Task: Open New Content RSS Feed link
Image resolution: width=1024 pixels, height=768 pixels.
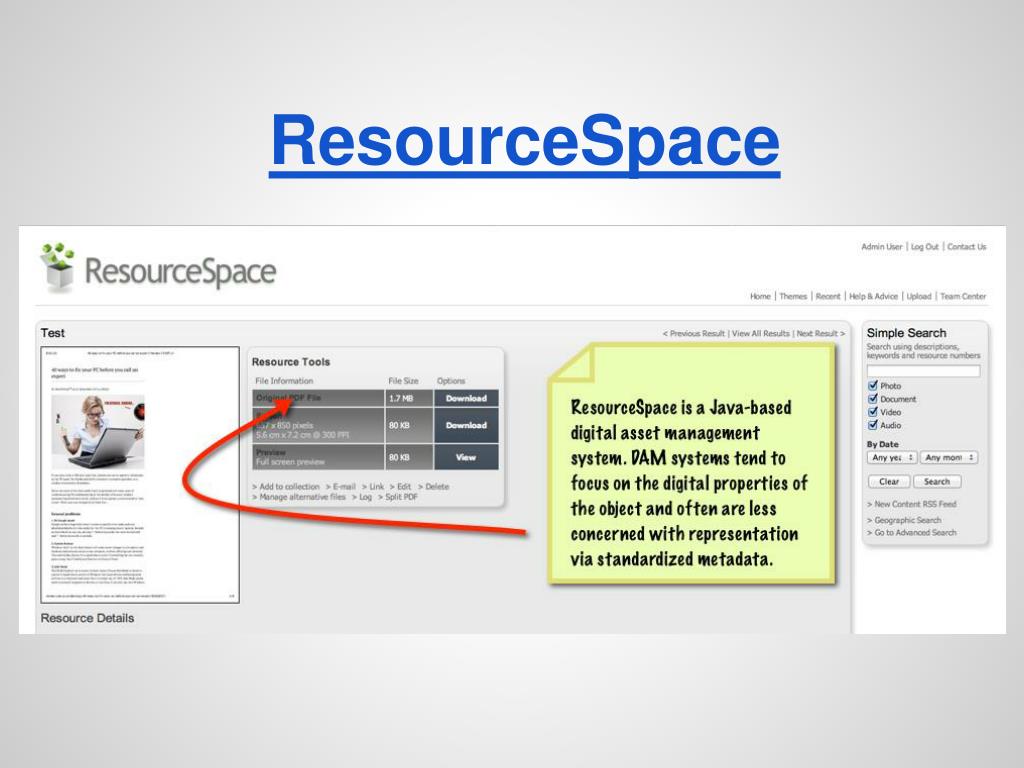Action: click(x=912, y=504)
